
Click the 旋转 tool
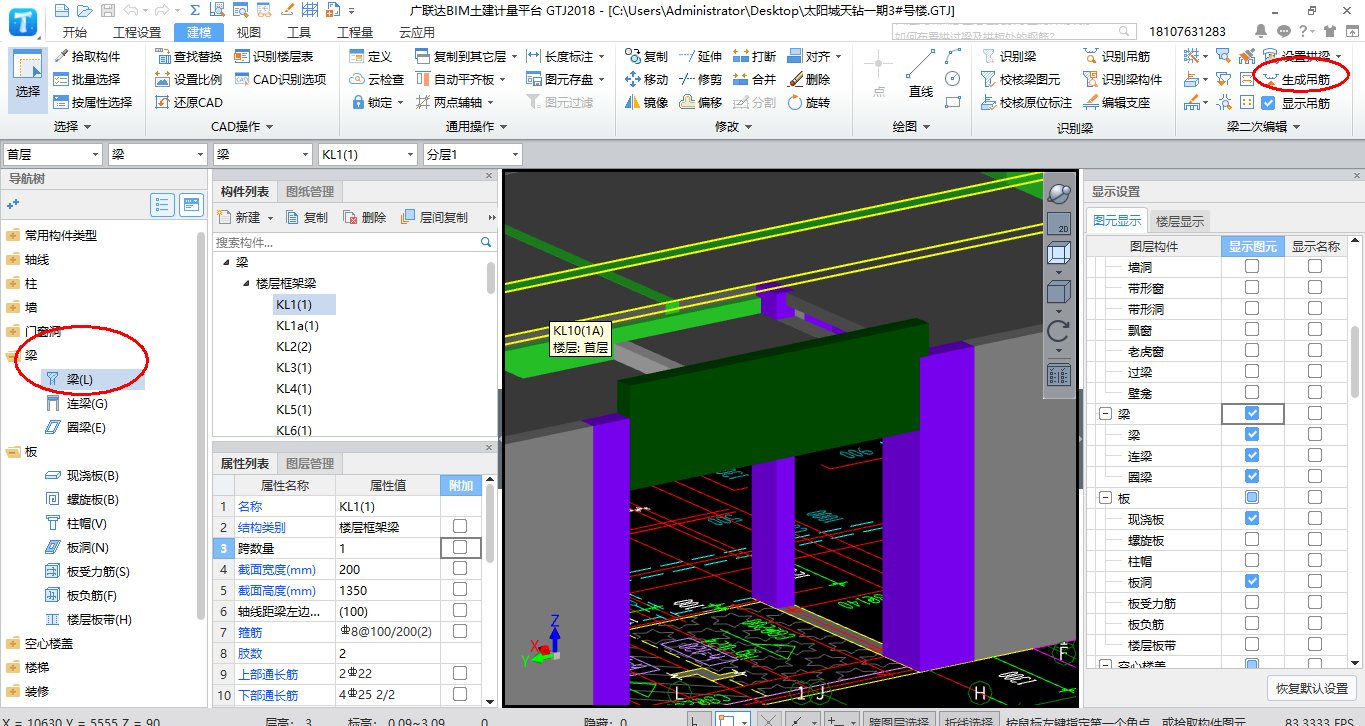click(x=808, y=102)
